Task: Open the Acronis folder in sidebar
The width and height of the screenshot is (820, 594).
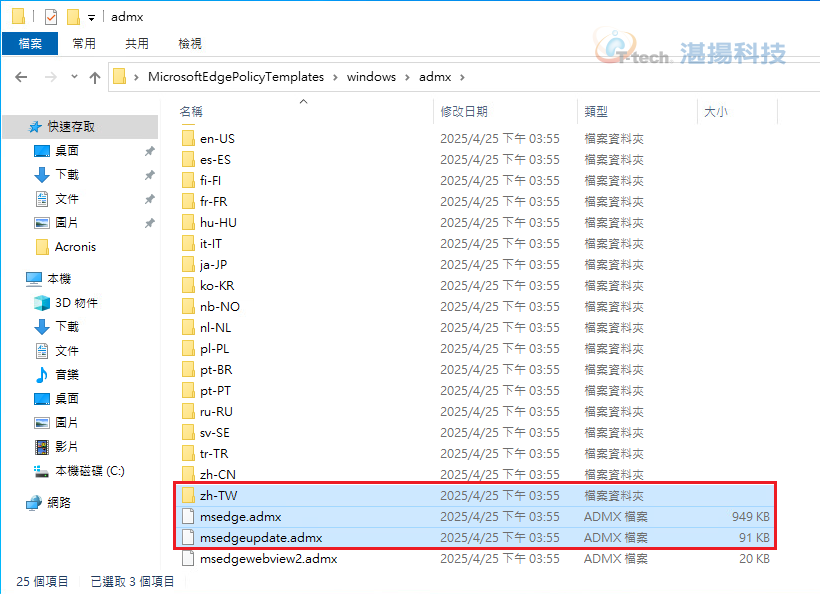Action: coord(75,247)
